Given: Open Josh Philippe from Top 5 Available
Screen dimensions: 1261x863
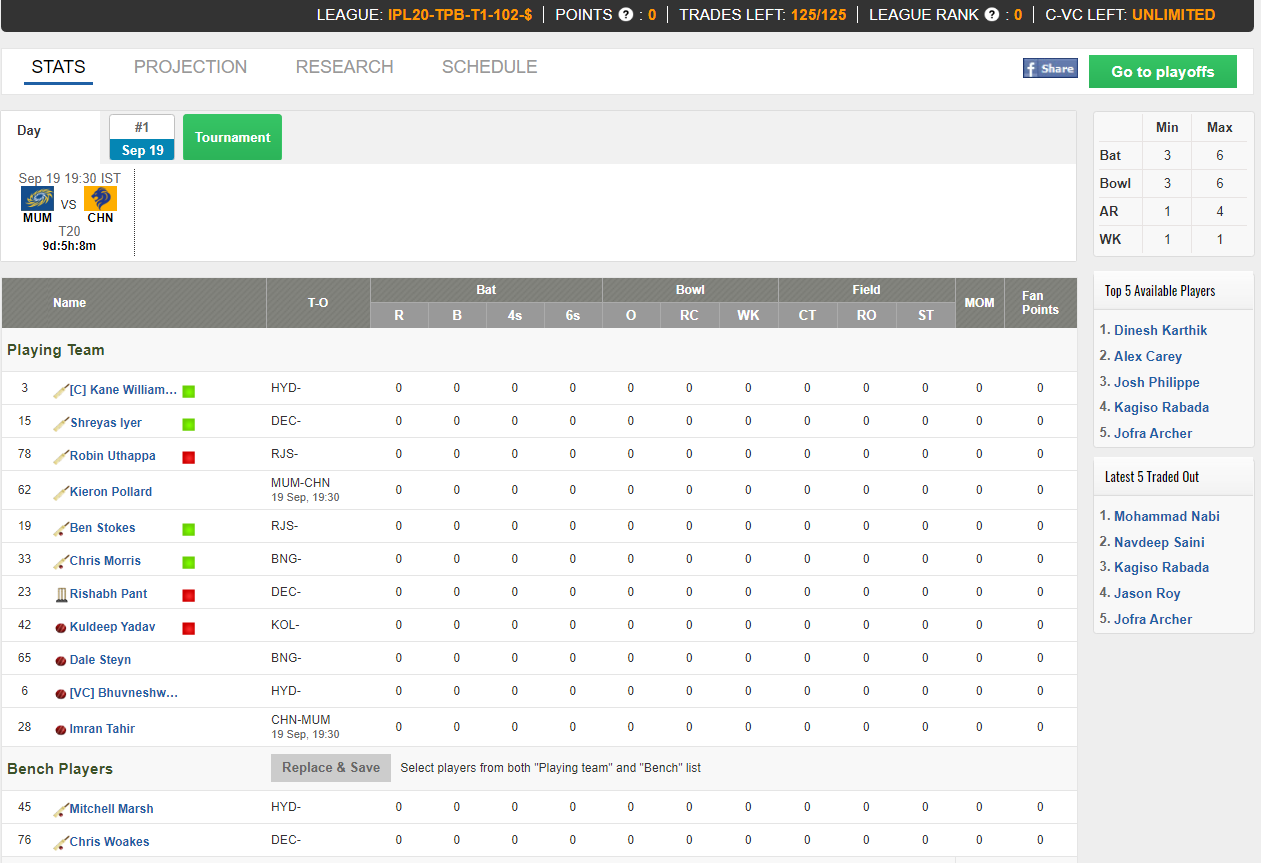Looking at the screenshot, I should point(1157,382).
